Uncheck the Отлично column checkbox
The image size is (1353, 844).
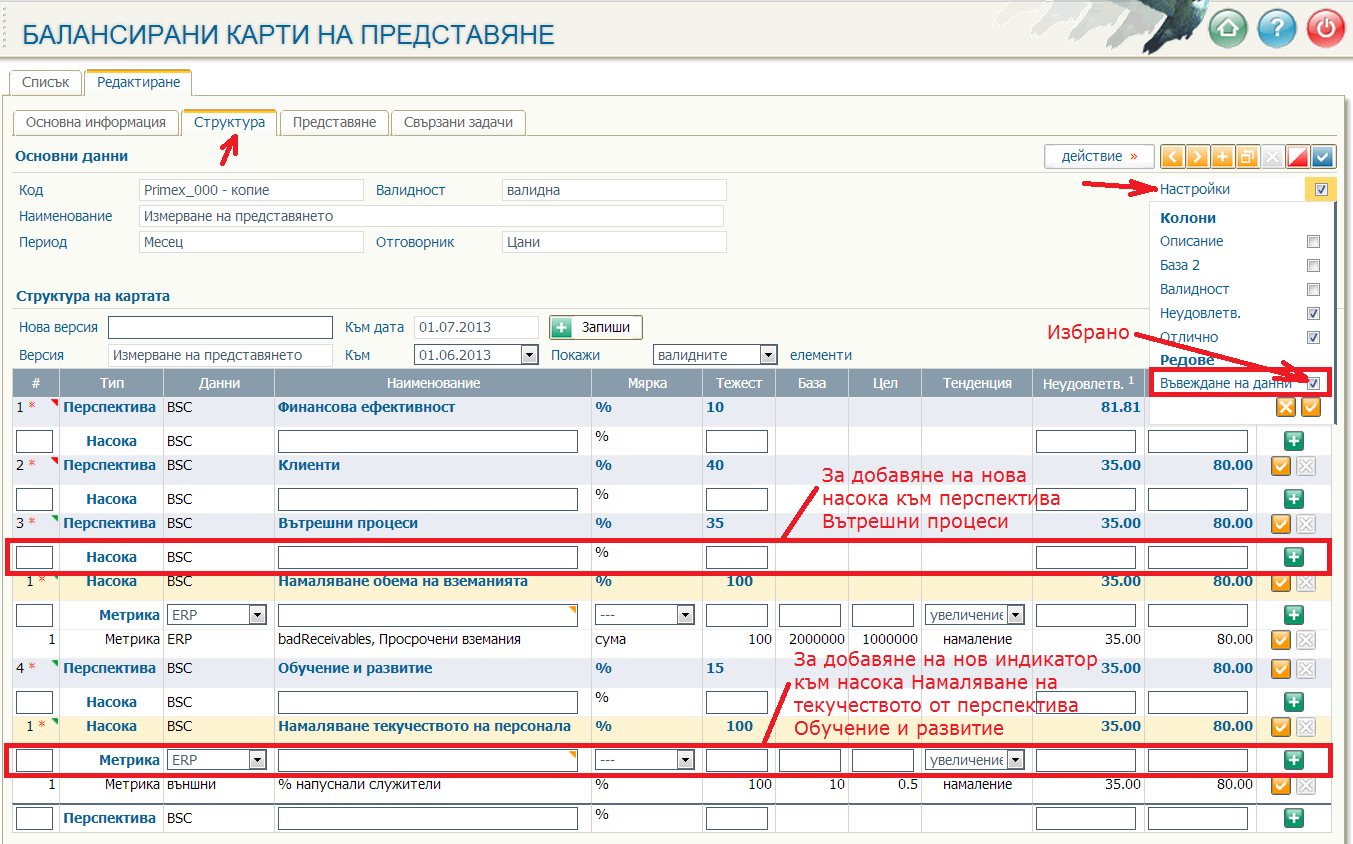[x=1313, y=337]
